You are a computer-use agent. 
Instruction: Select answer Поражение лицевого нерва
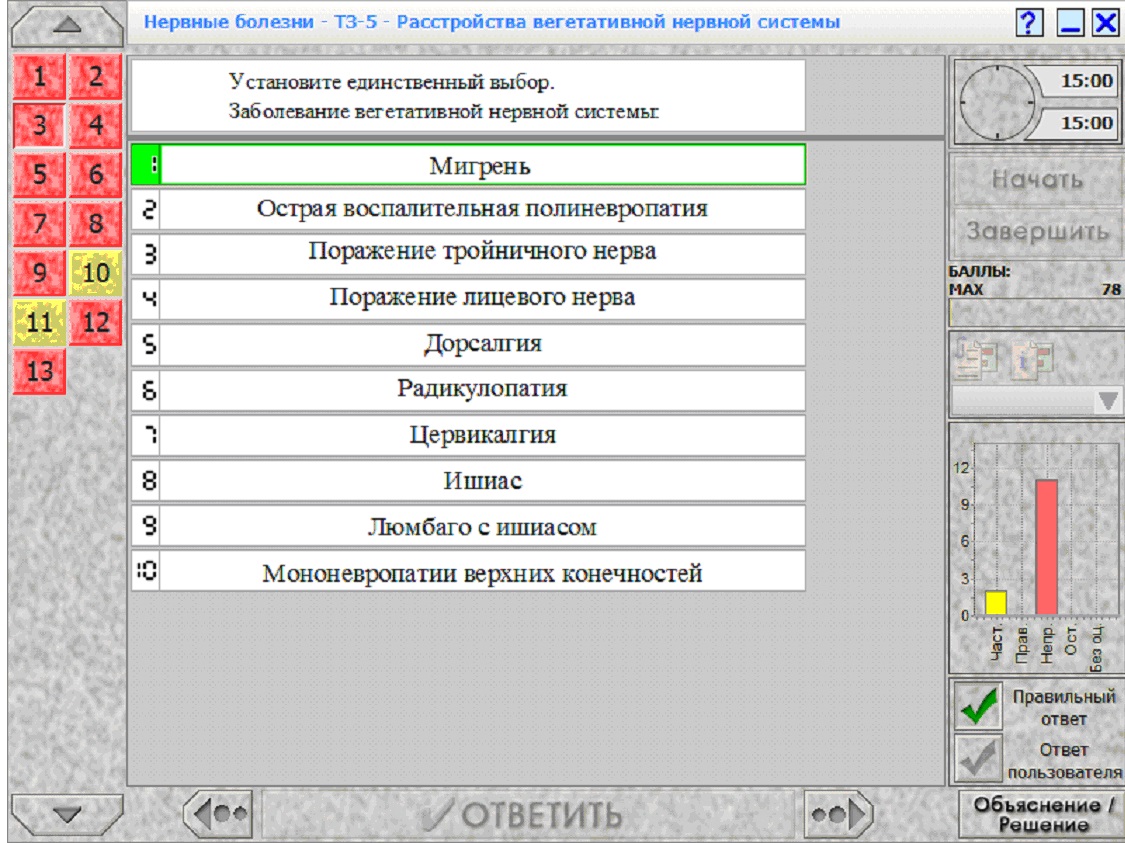tap(469, 298)
